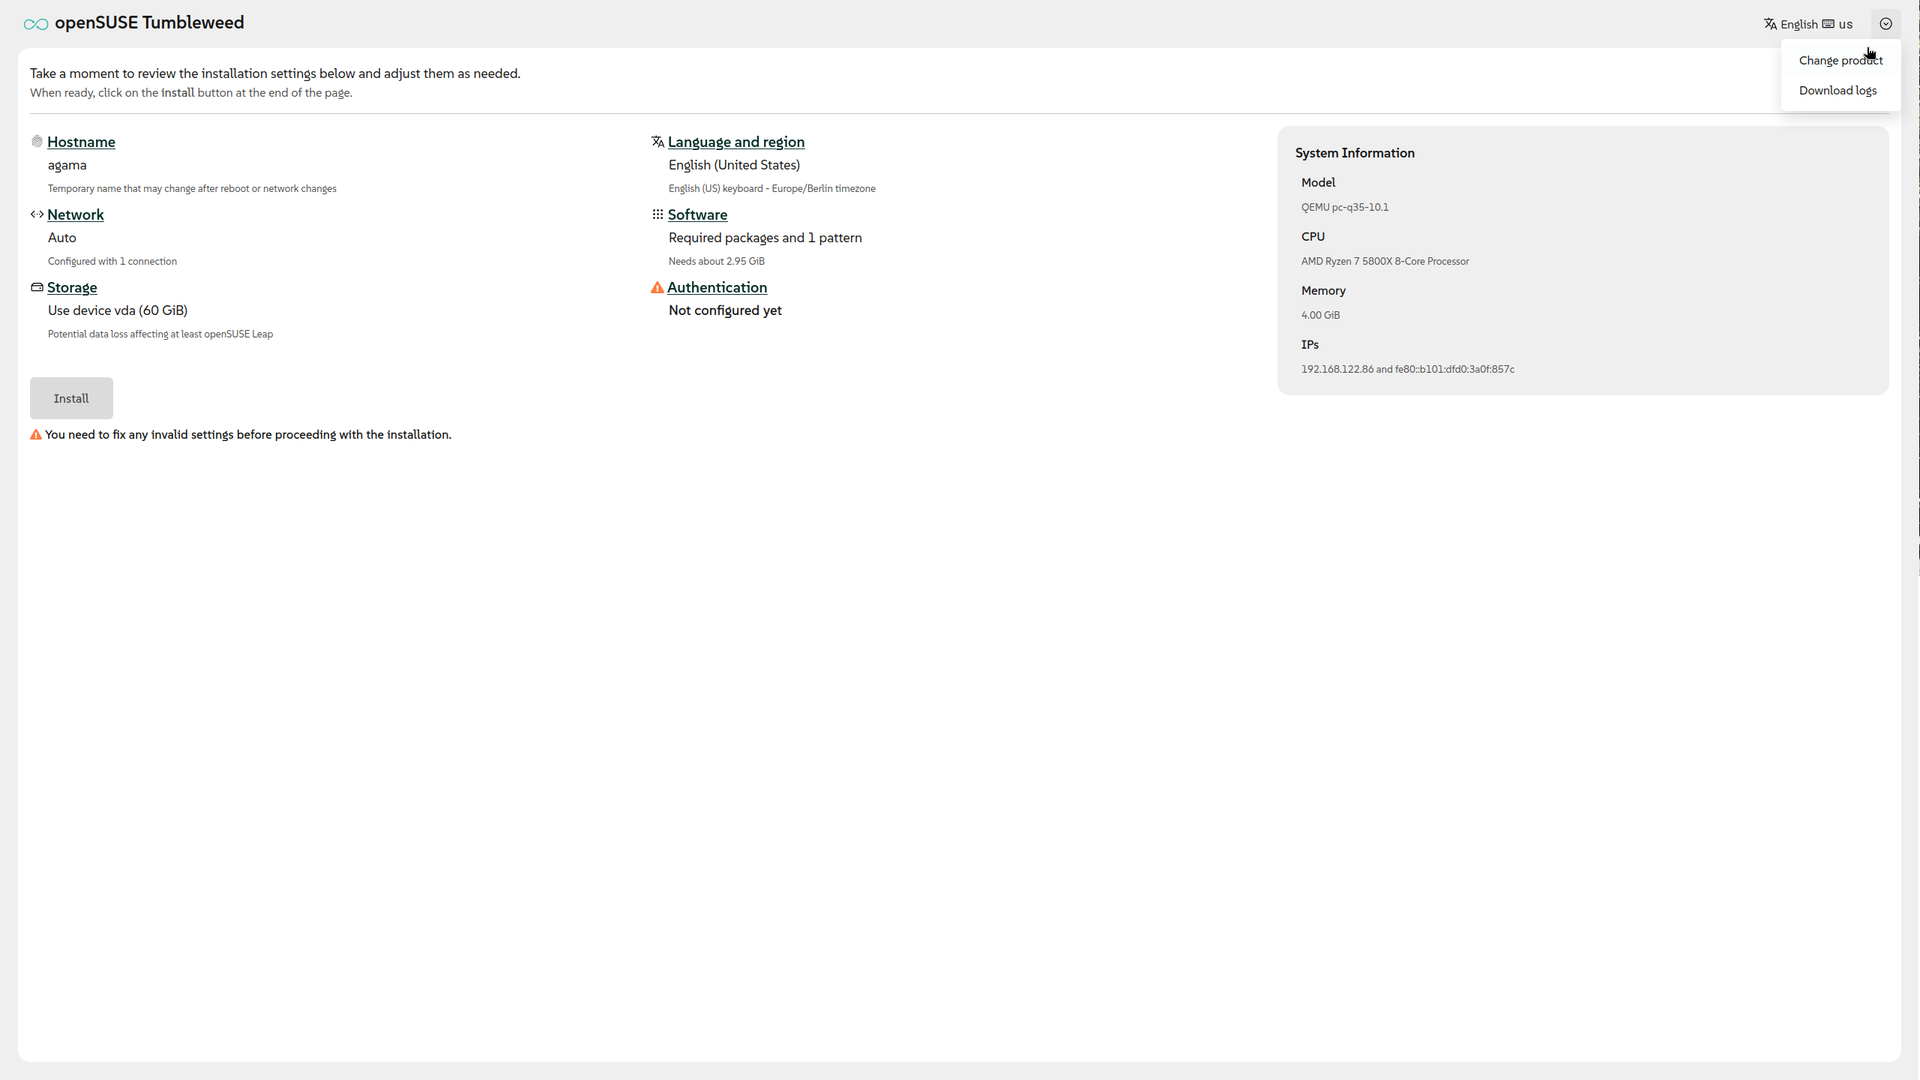Image resolution: width=1920 pixels, height=1080 pixels.
Task: Open the English us language selector
Action: 1808,24
